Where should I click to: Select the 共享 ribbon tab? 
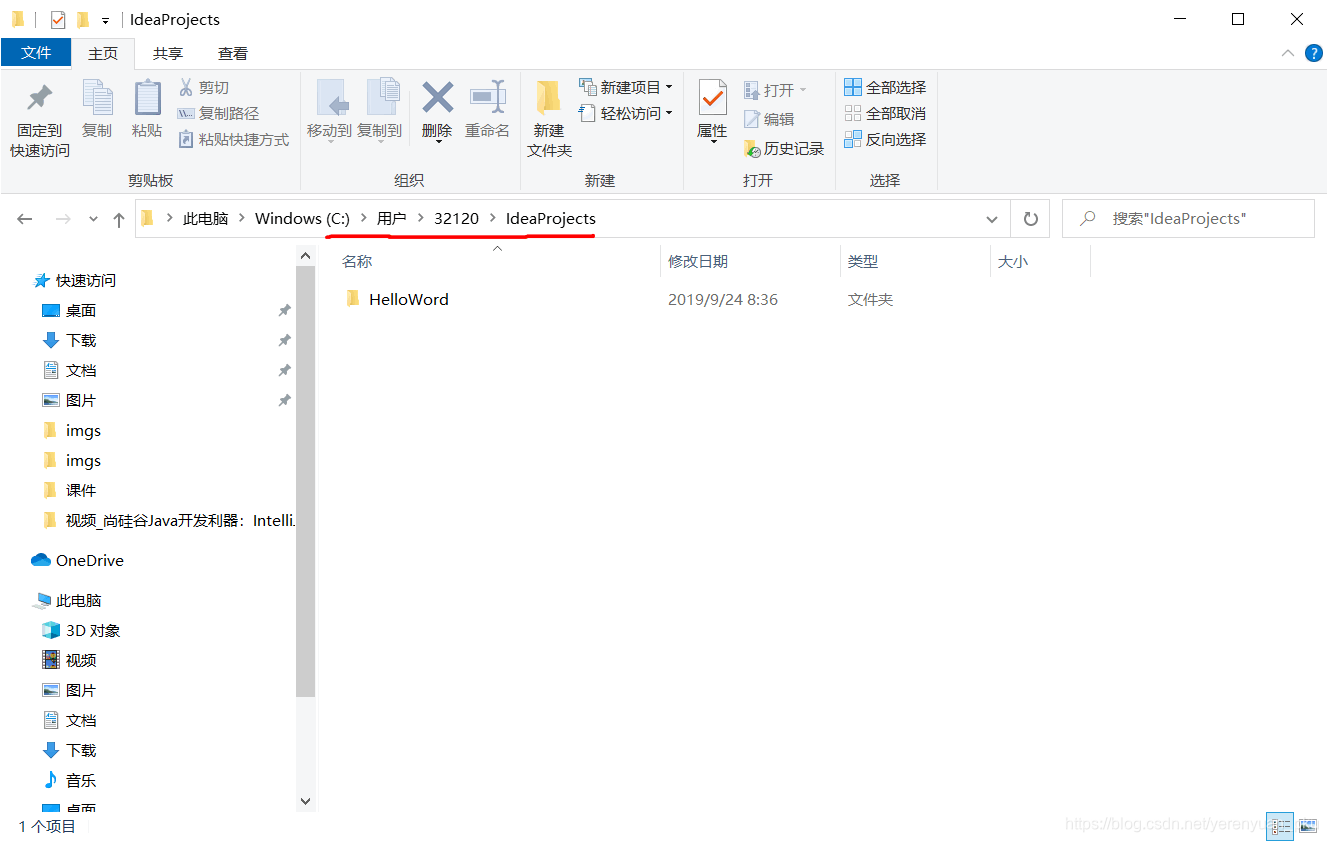[168, 53]
